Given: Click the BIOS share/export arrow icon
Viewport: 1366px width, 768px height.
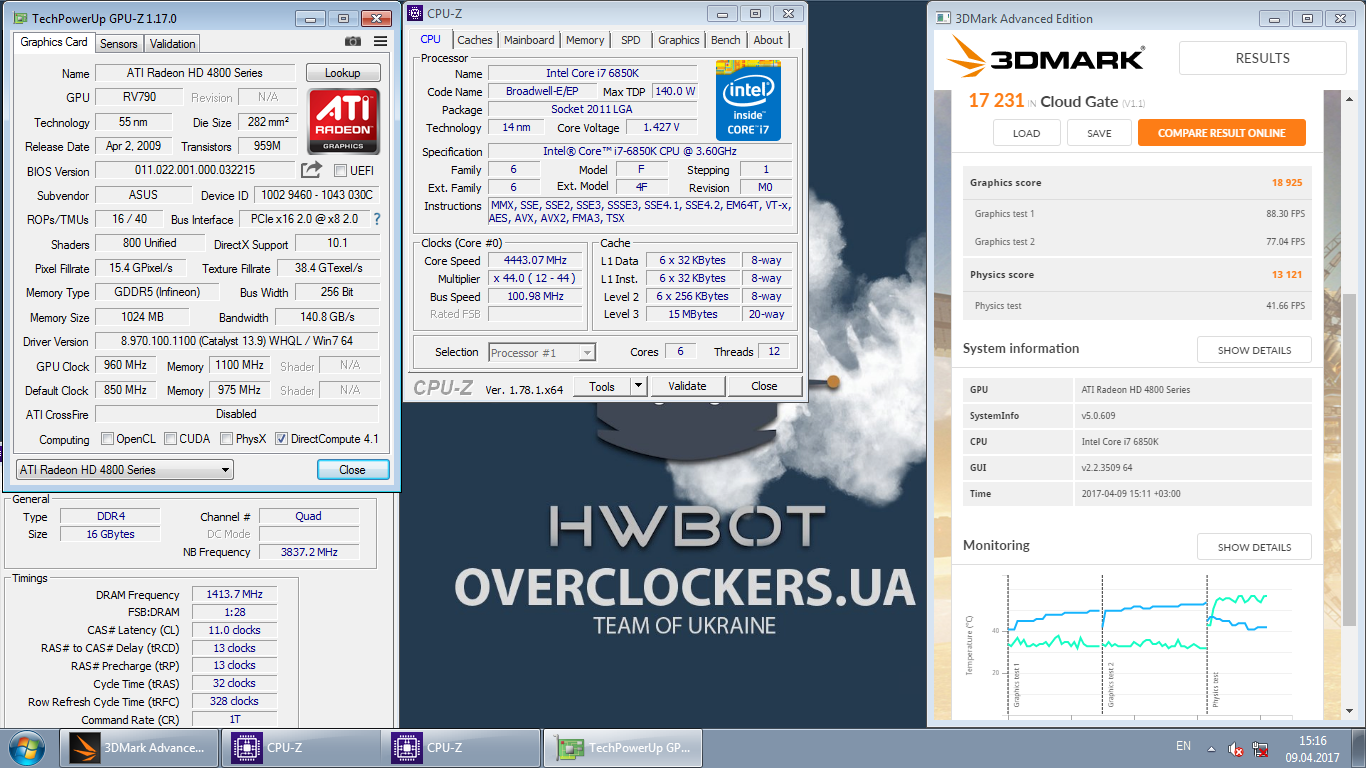Looking at the screenshot, I should click(x=312, y=170).
